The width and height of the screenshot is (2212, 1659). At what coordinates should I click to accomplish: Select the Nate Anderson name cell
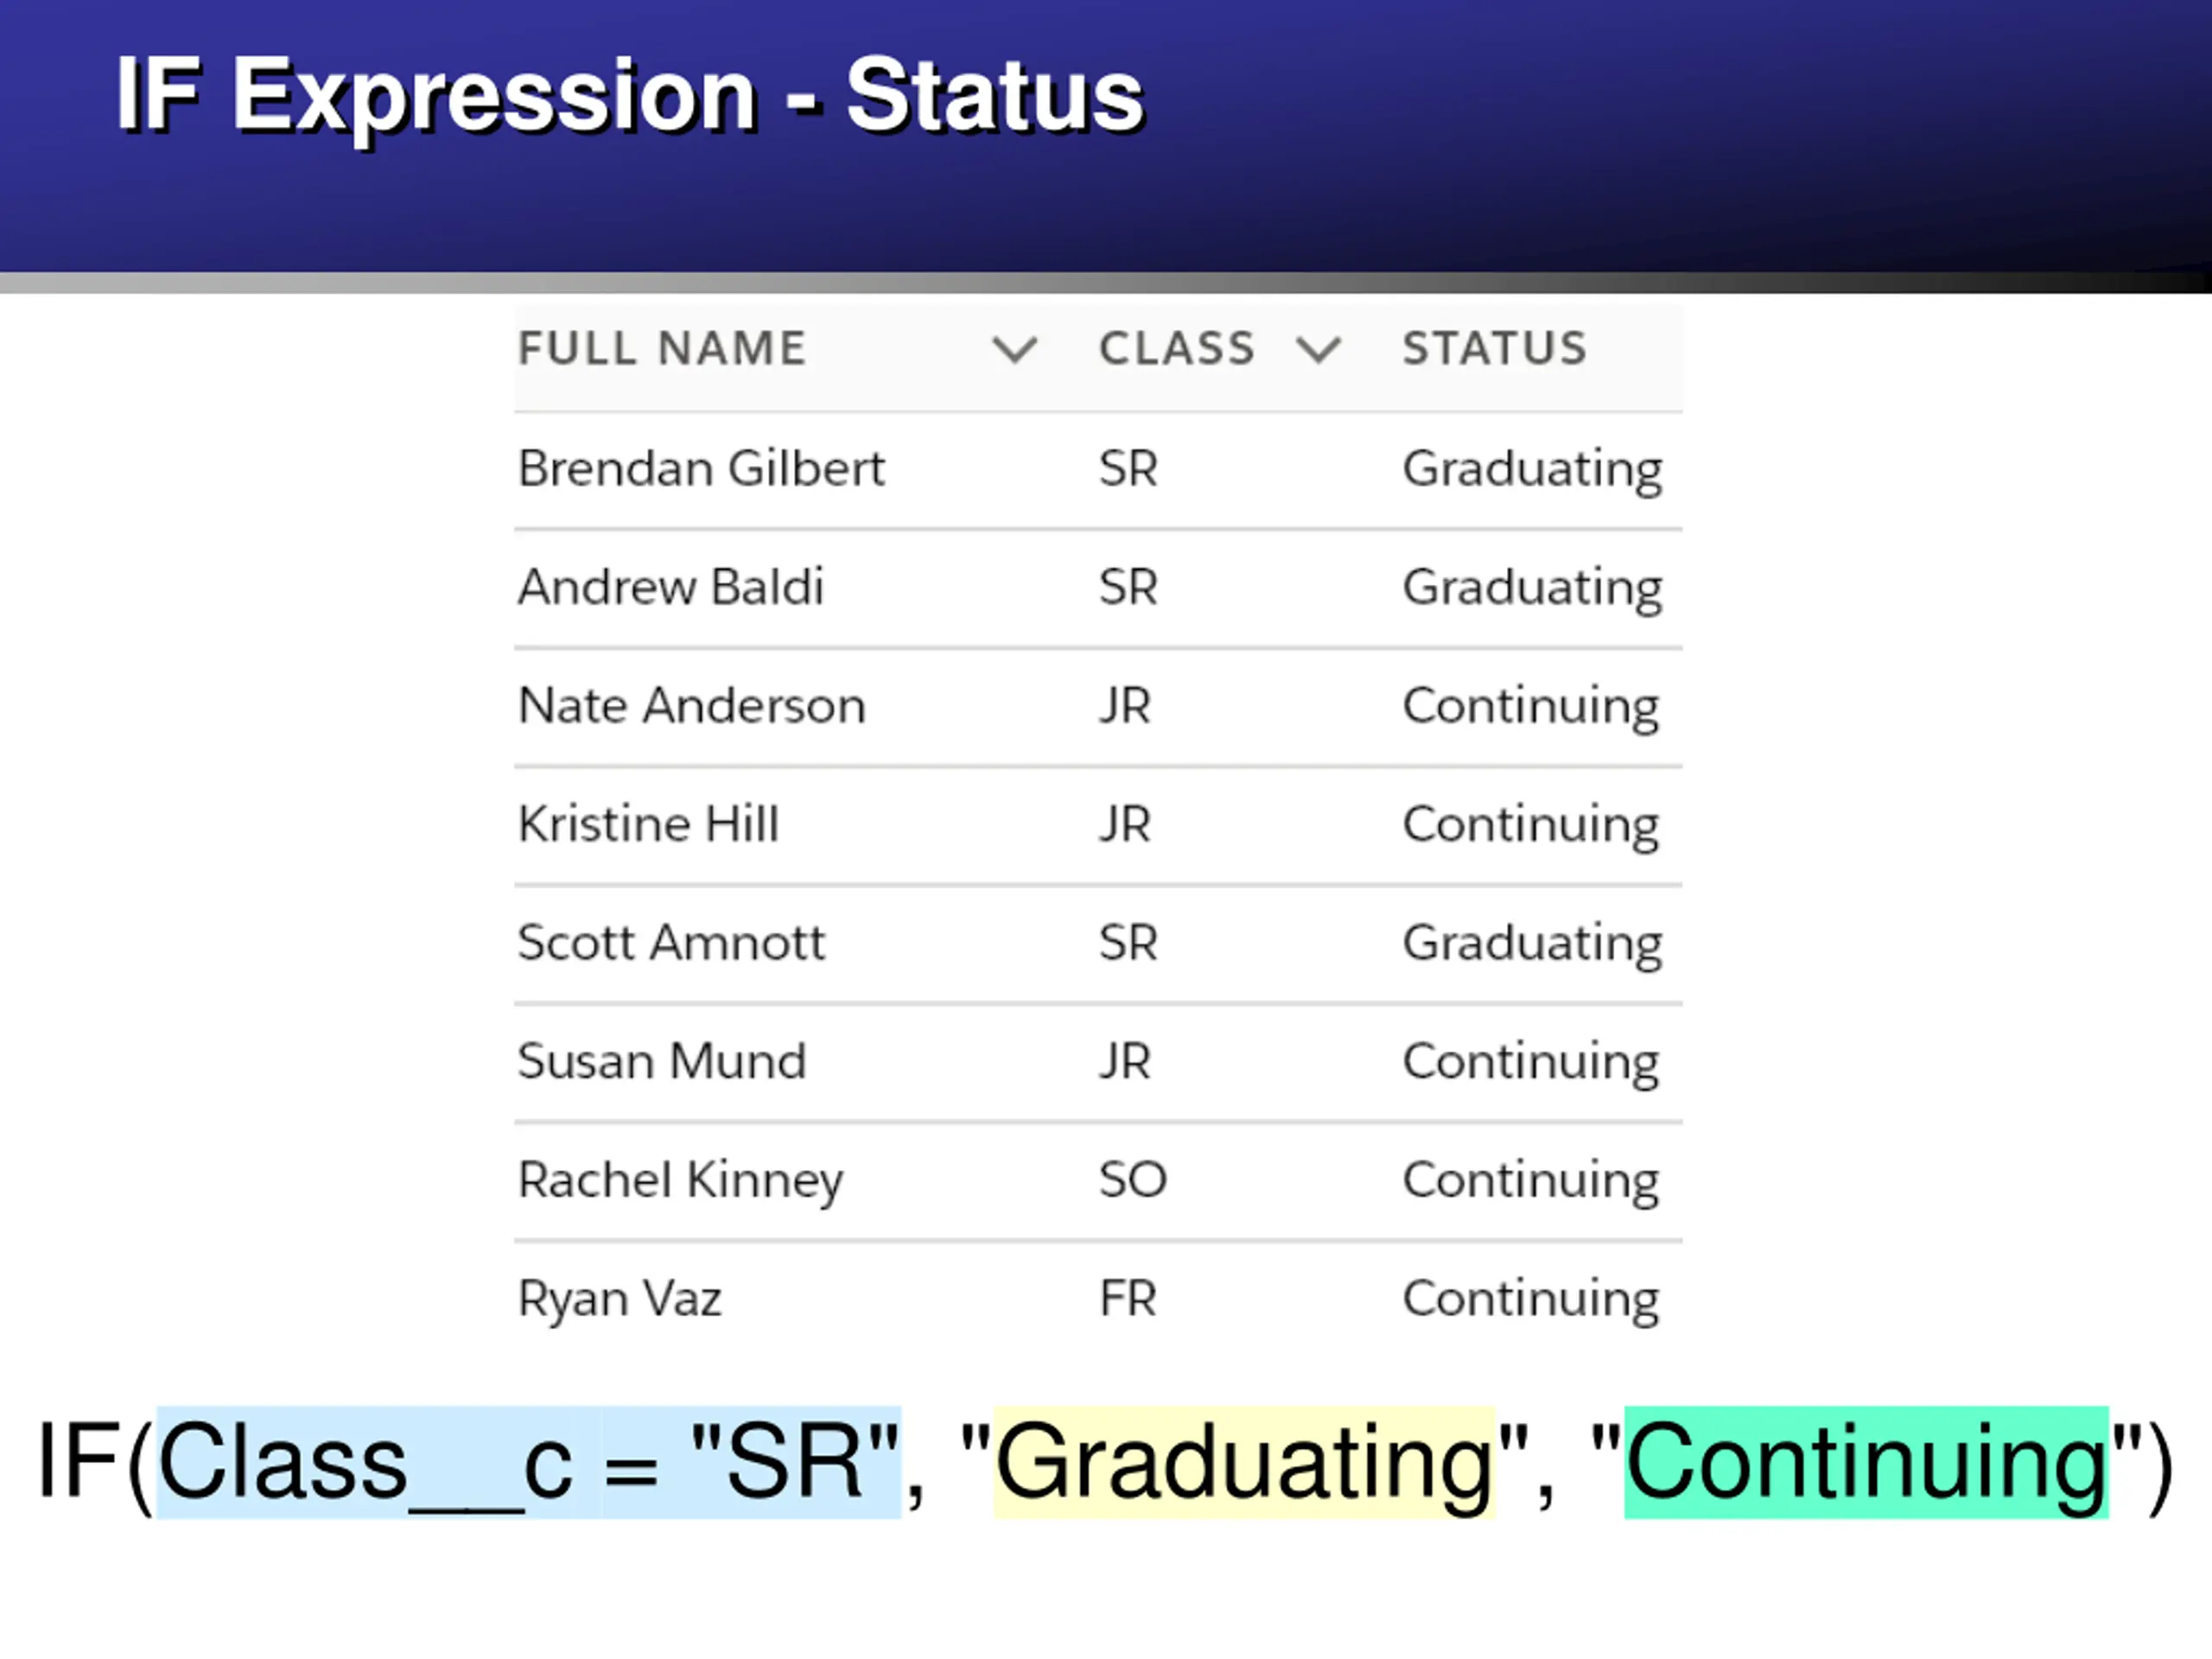[691, 705]
